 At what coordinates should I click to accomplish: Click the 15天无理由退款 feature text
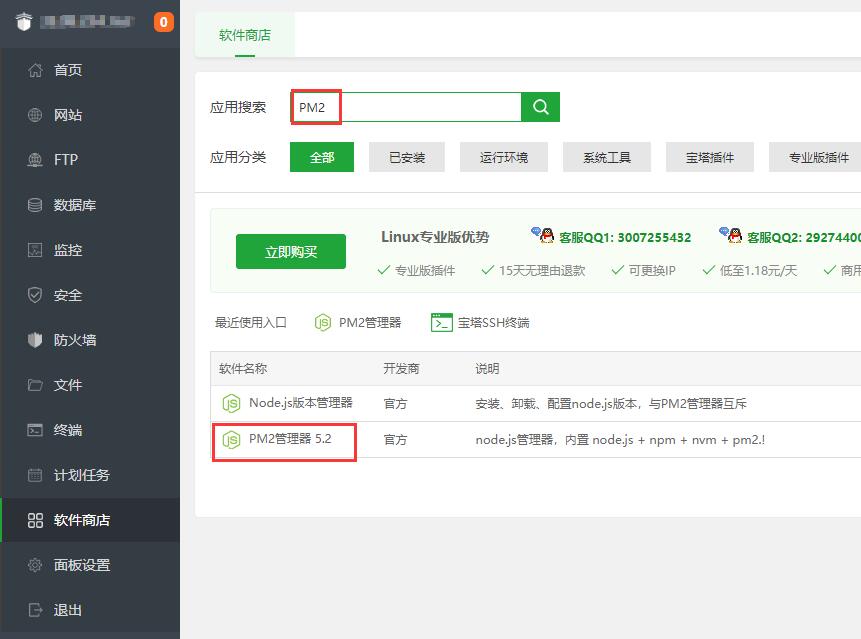[x=542, y=270]
